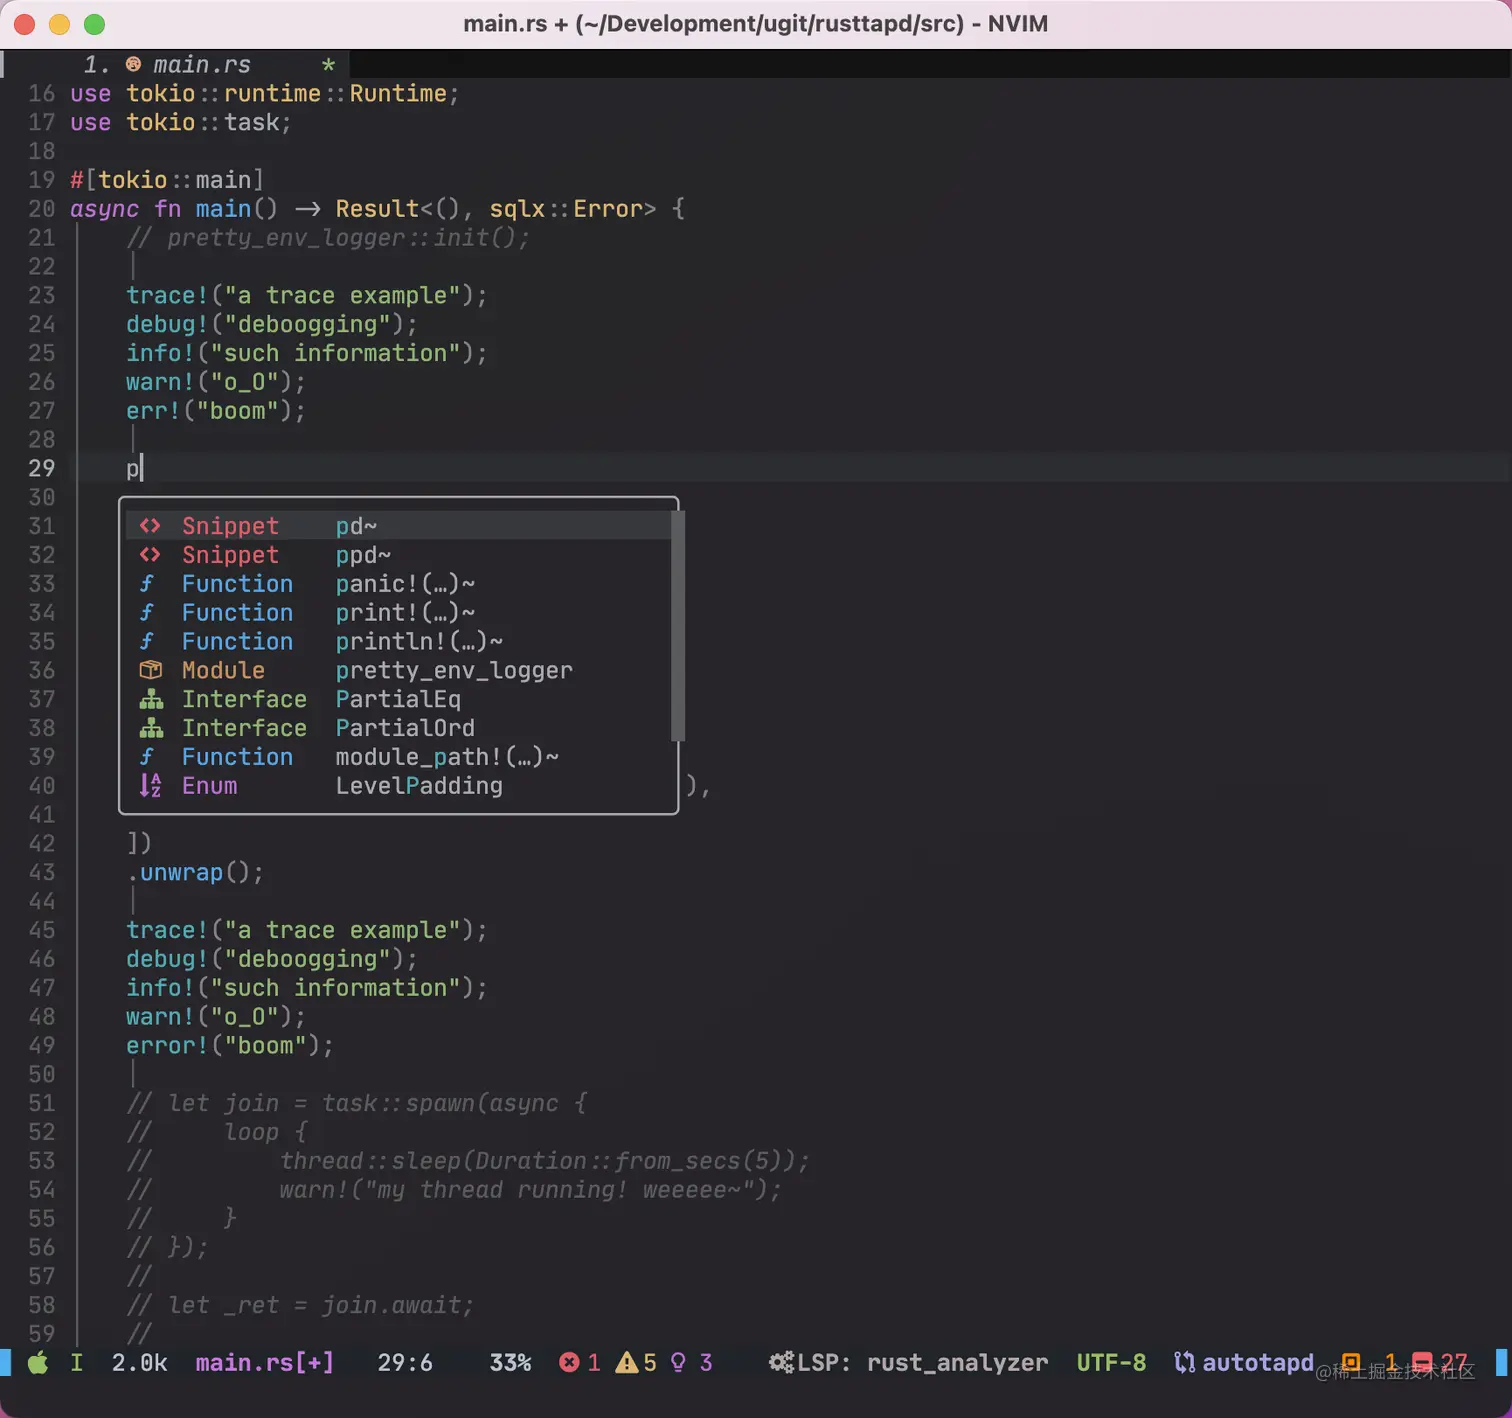
Task: Click the module icon beside pretty_env_logger
Action: tap(151, 670)
